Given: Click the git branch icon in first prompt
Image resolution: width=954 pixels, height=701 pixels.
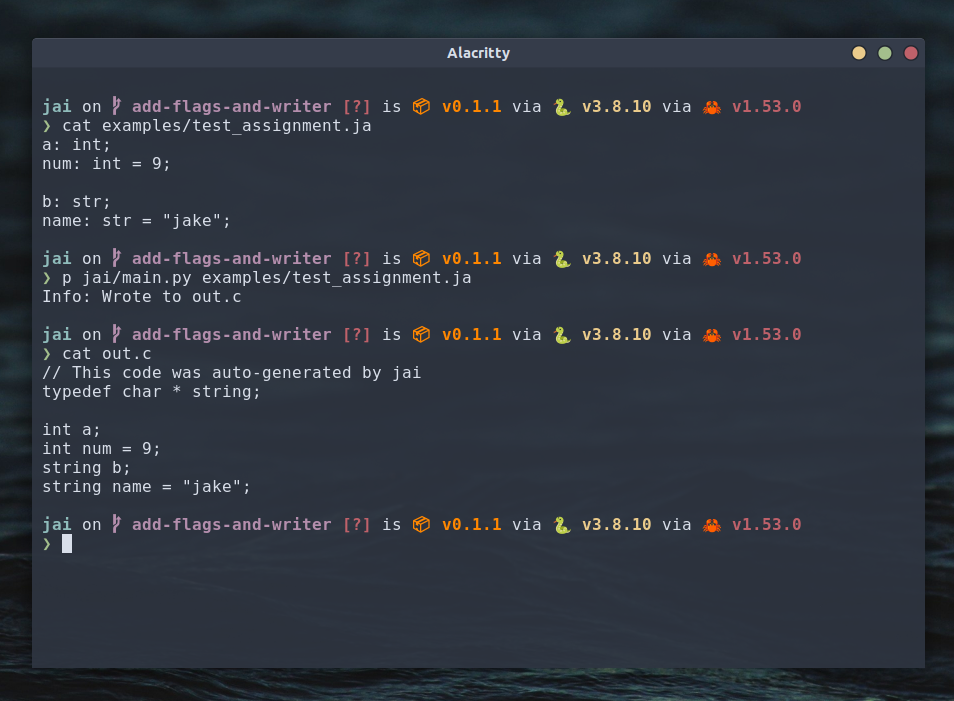Looking at the screenshot, I should point(116,106).
